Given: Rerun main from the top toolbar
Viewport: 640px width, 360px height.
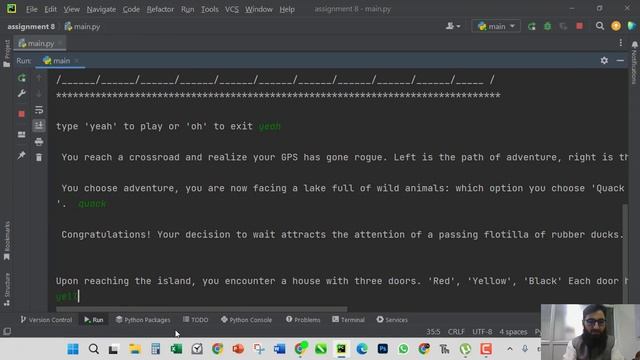Looking at the screenshot, I should click(x=531, y=27).
